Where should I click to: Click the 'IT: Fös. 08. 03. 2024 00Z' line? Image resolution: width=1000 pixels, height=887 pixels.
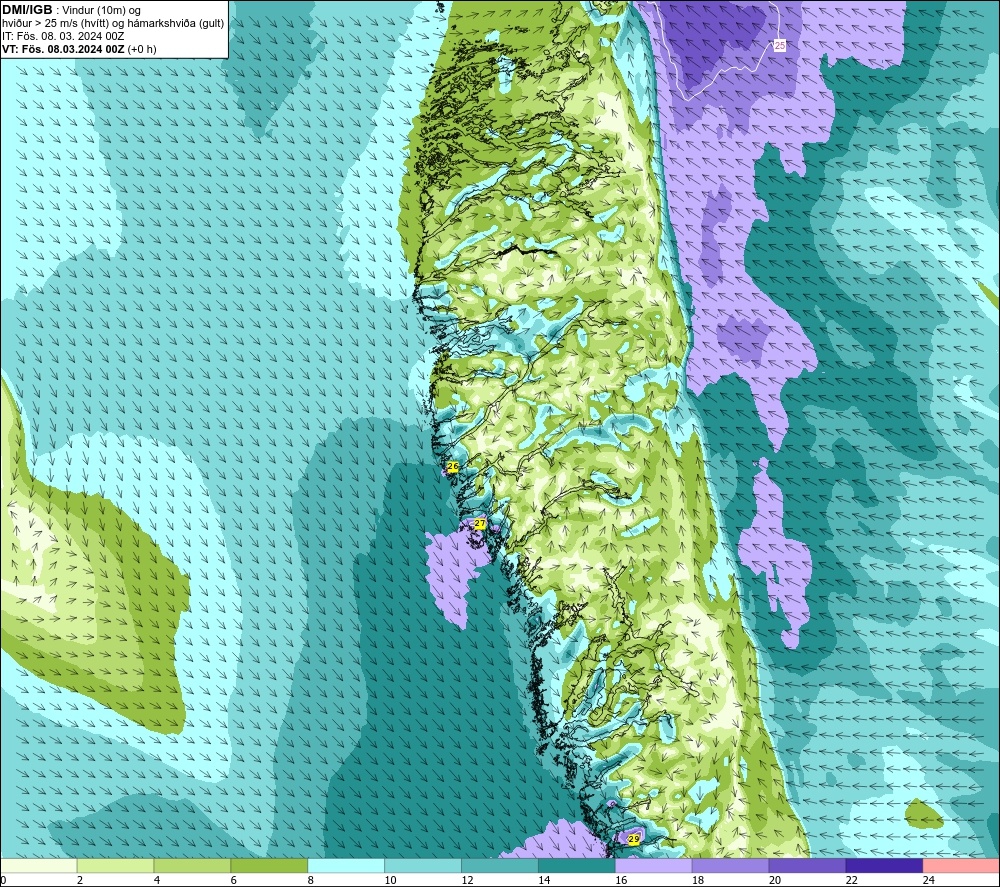click(x=63, y=36)
